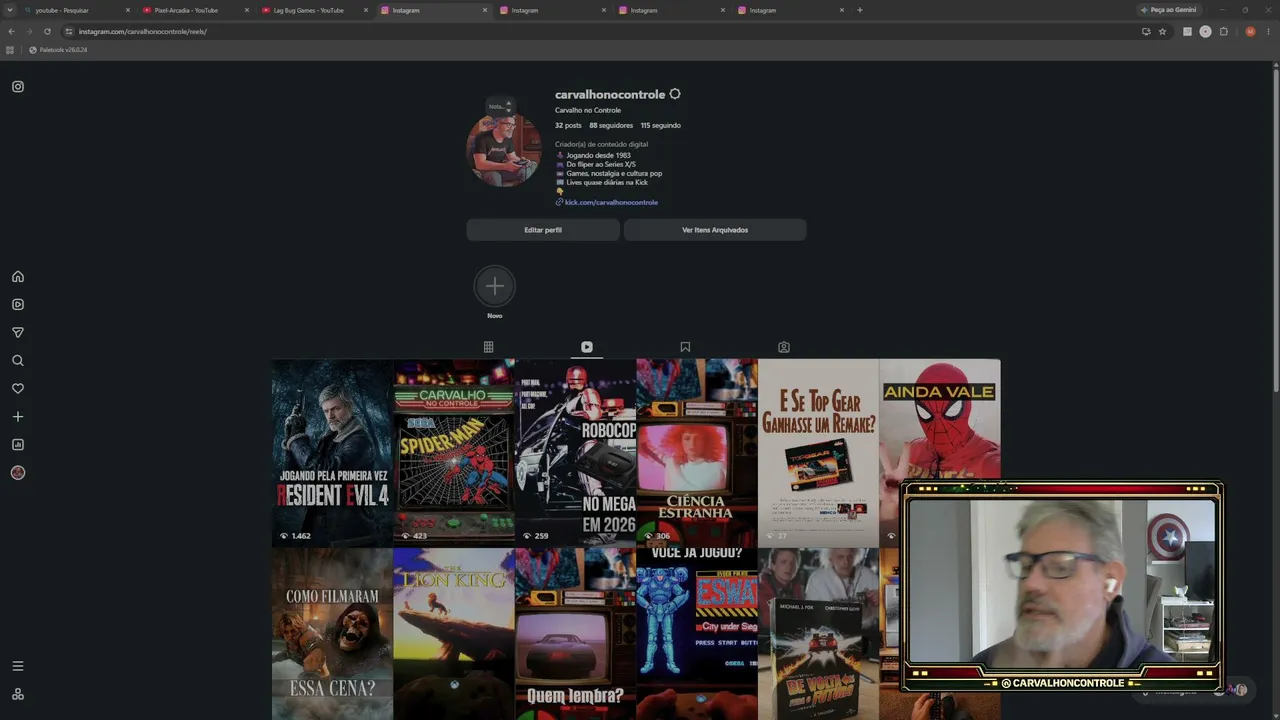Open profile via sidebar avatar icon

click(x=18, y=473)
